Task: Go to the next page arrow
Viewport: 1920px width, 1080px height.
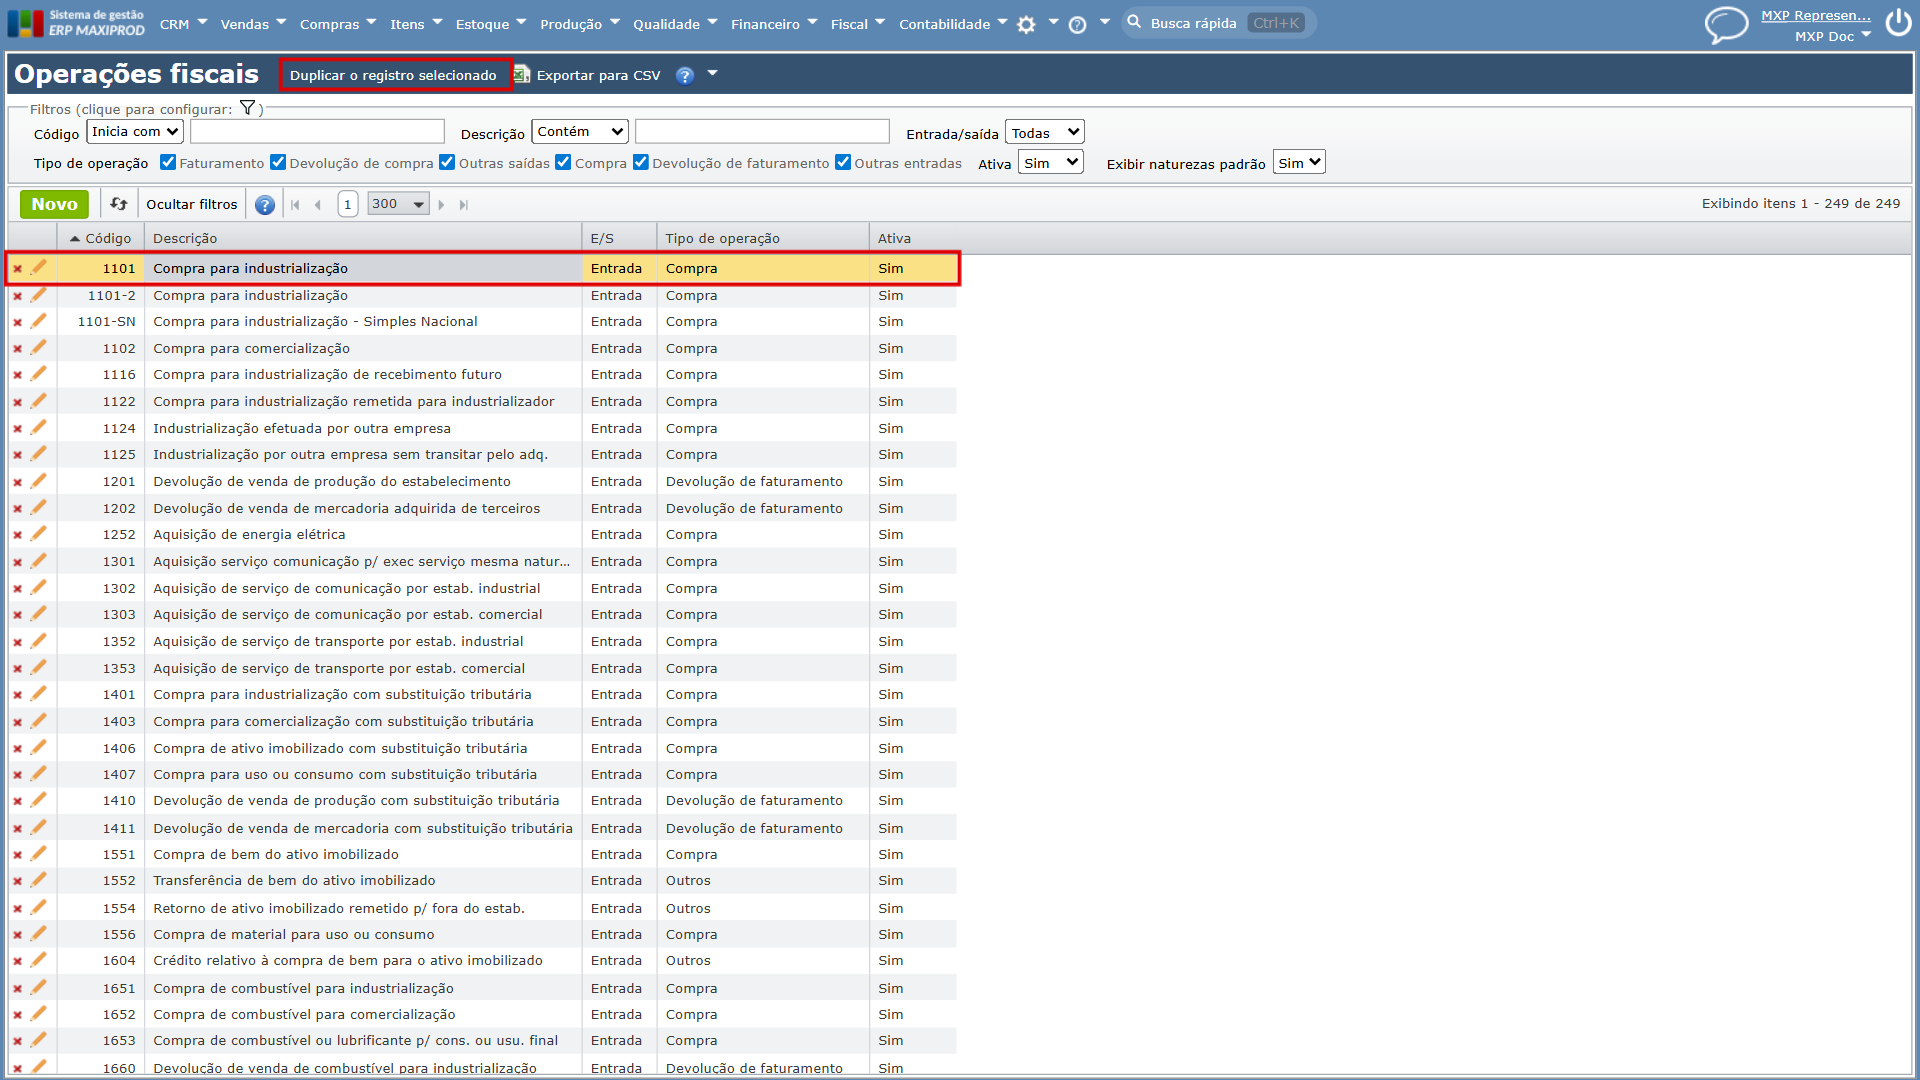Action: (x=441, y=205)
